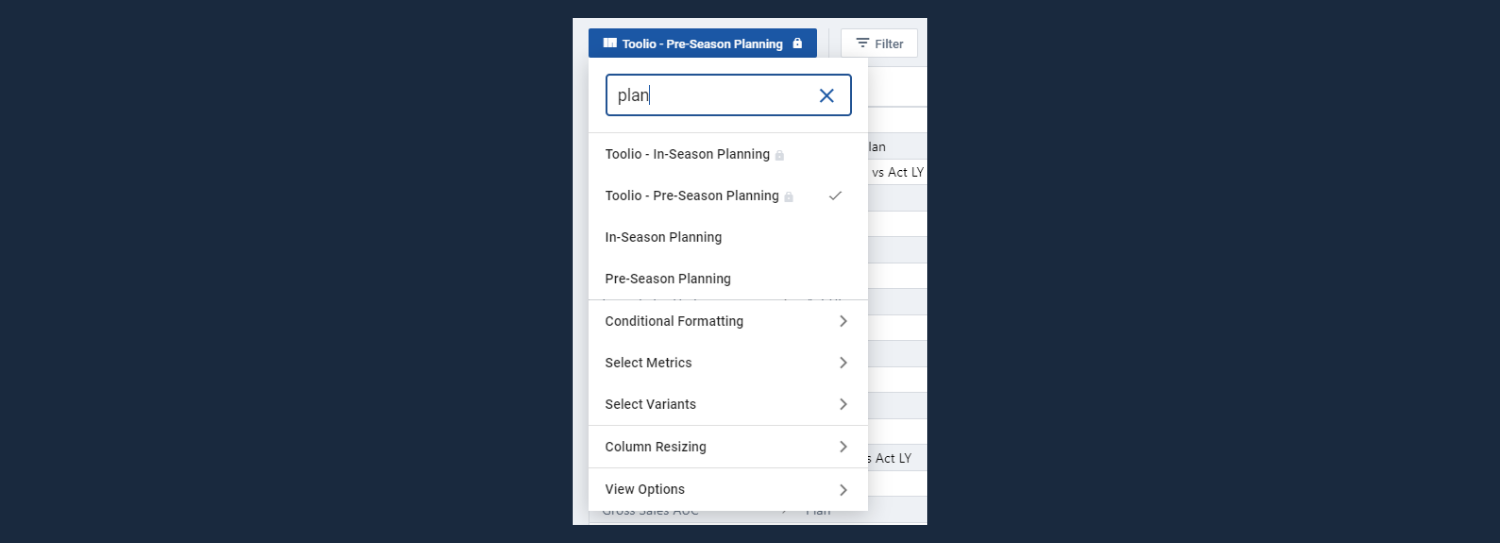1500x543 pixels.
Task: Expand the Conditional Formatting submenu arrow
Action: (843, 321)
